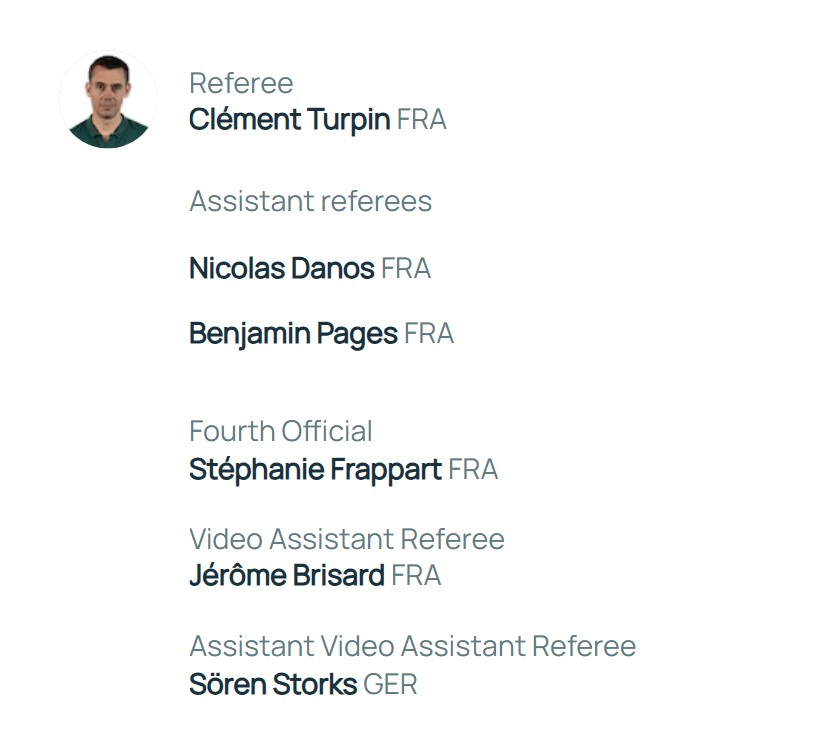Click GER country code beside Storks
The height and width of the screenshot is (751, 835).
(390, 684)
